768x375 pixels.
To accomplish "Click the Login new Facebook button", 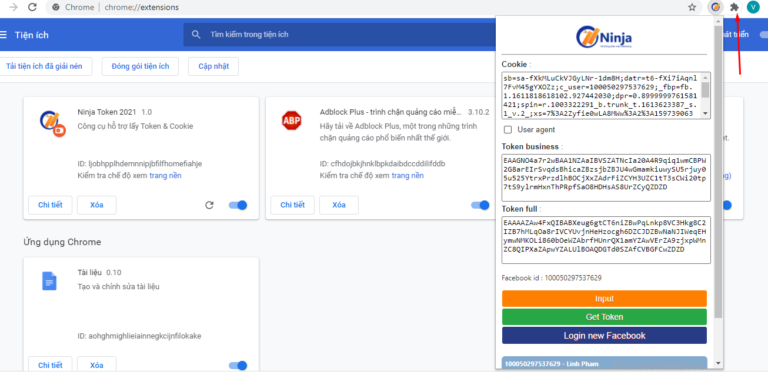I will (604, 335).
